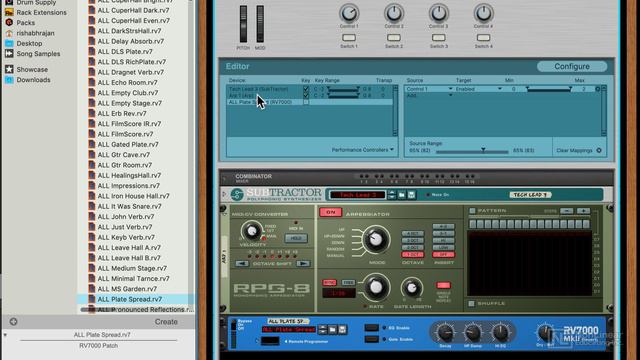This screenshot has width=640, height=360.
Task: Turn the RV7000 Decay knob
Action: point(445,333)
